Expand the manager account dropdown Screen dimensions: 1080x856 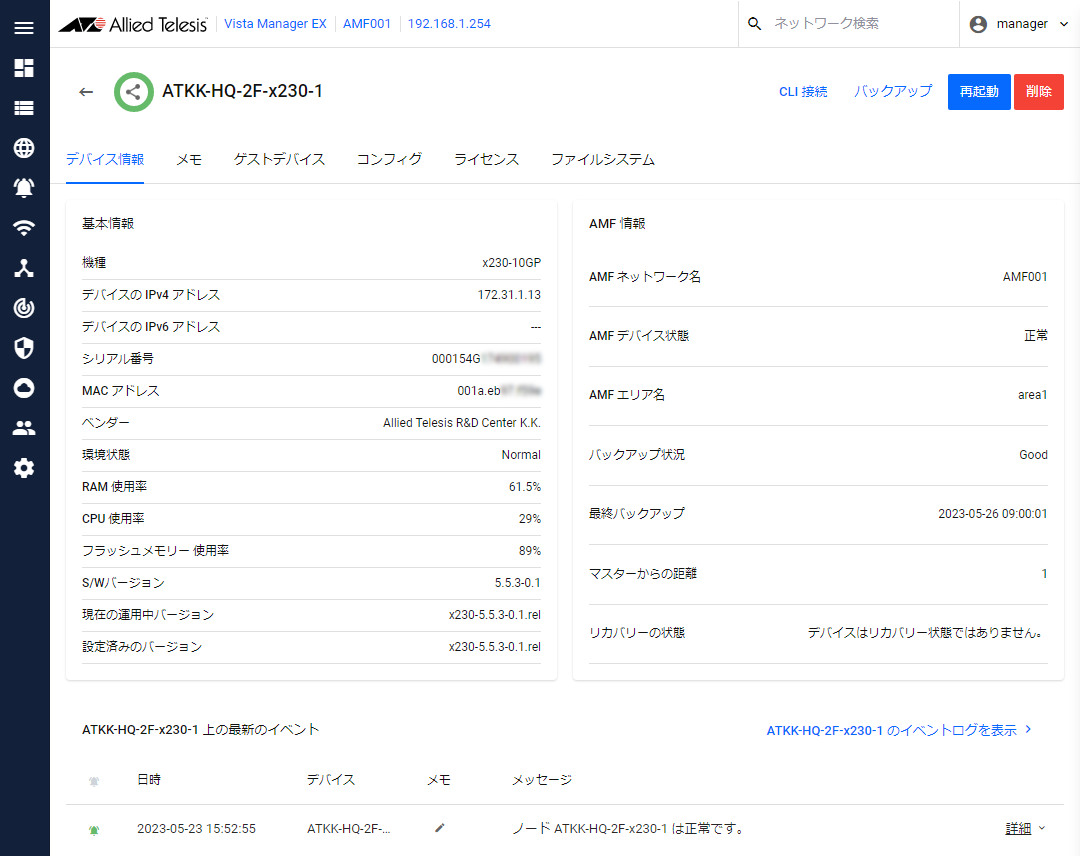coord(1020,24)
